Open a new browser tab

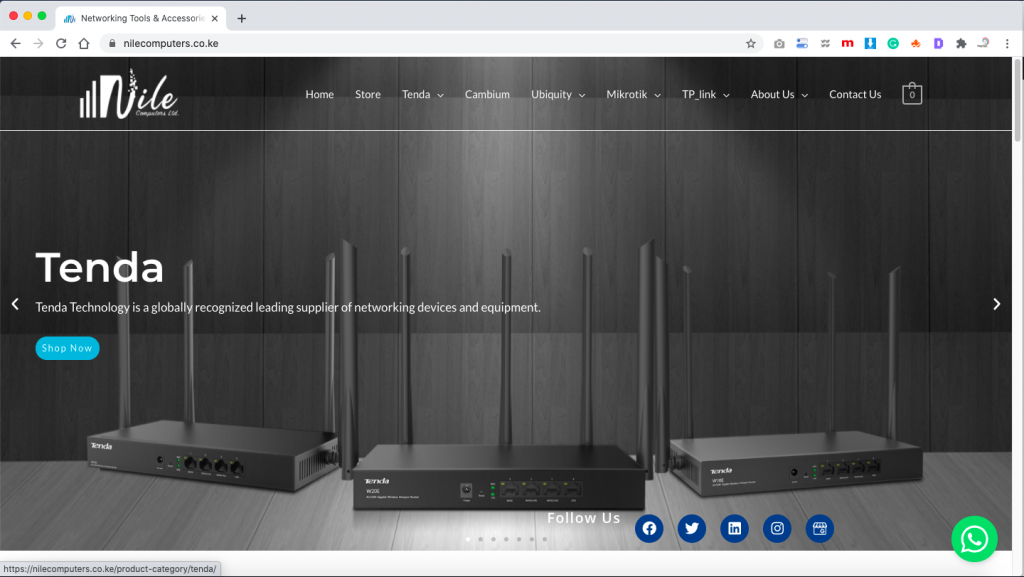(x=242, y=18)
